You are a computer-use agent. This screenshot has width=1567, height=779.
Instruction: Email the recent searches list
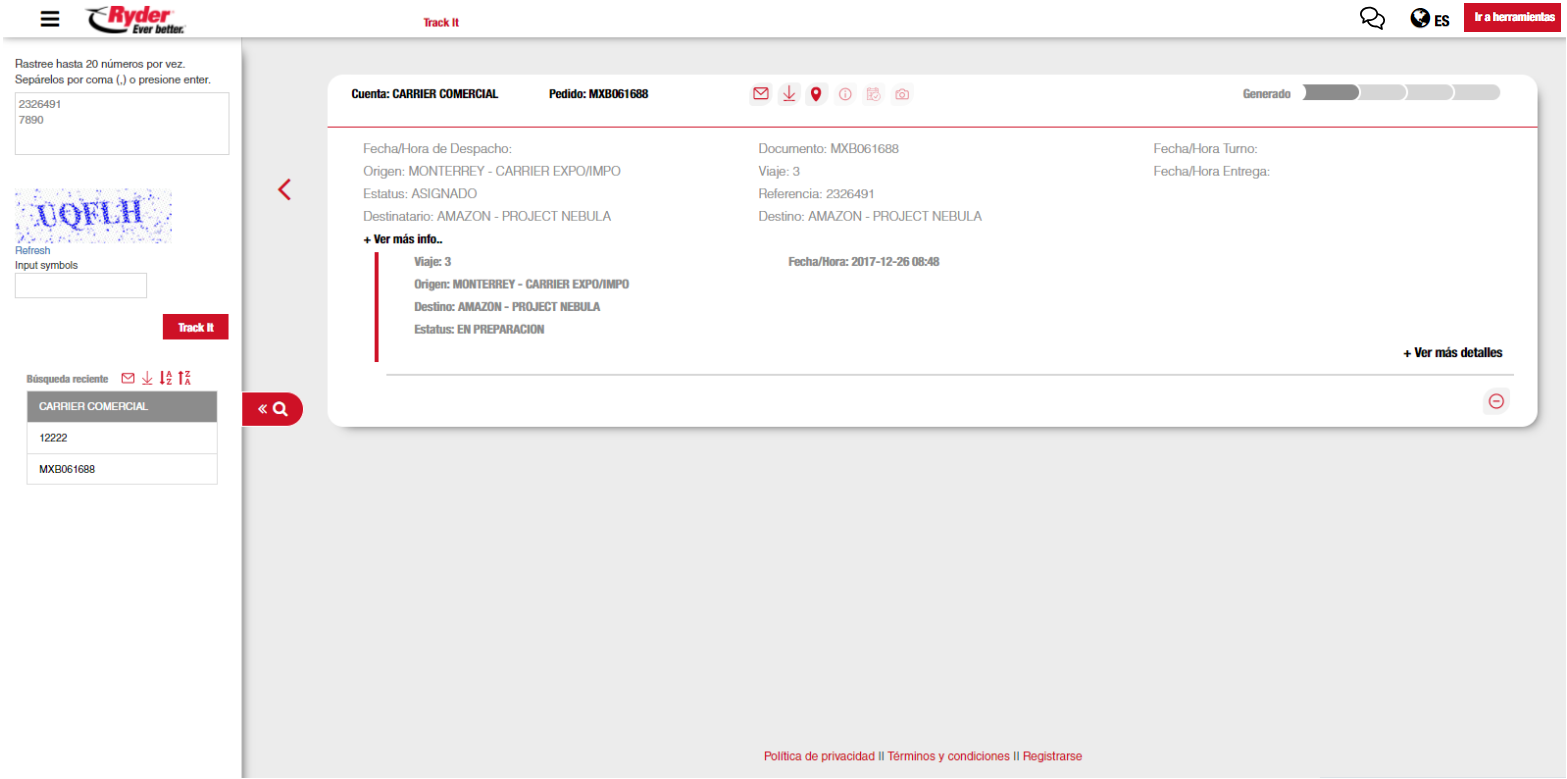click(x=128, y=378)
